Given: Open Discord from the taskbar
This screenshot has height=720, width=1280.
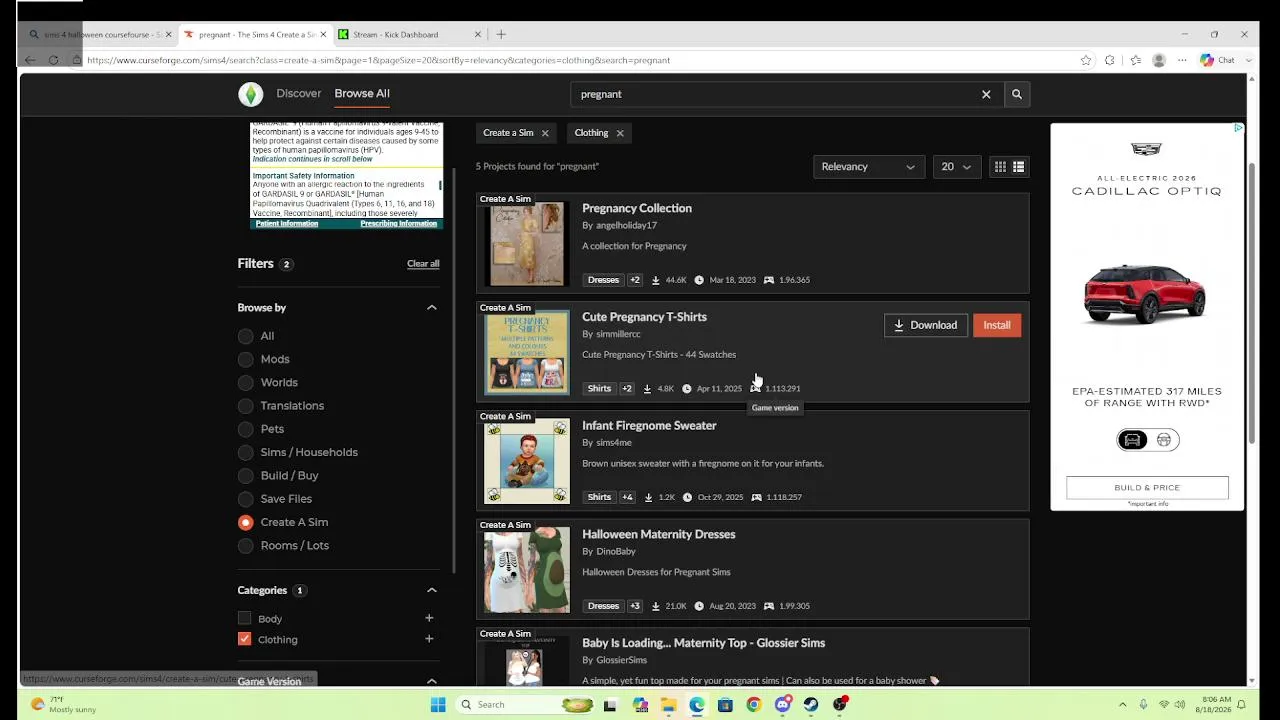Looking at the screenshot, I should click(x=783, y=705).
